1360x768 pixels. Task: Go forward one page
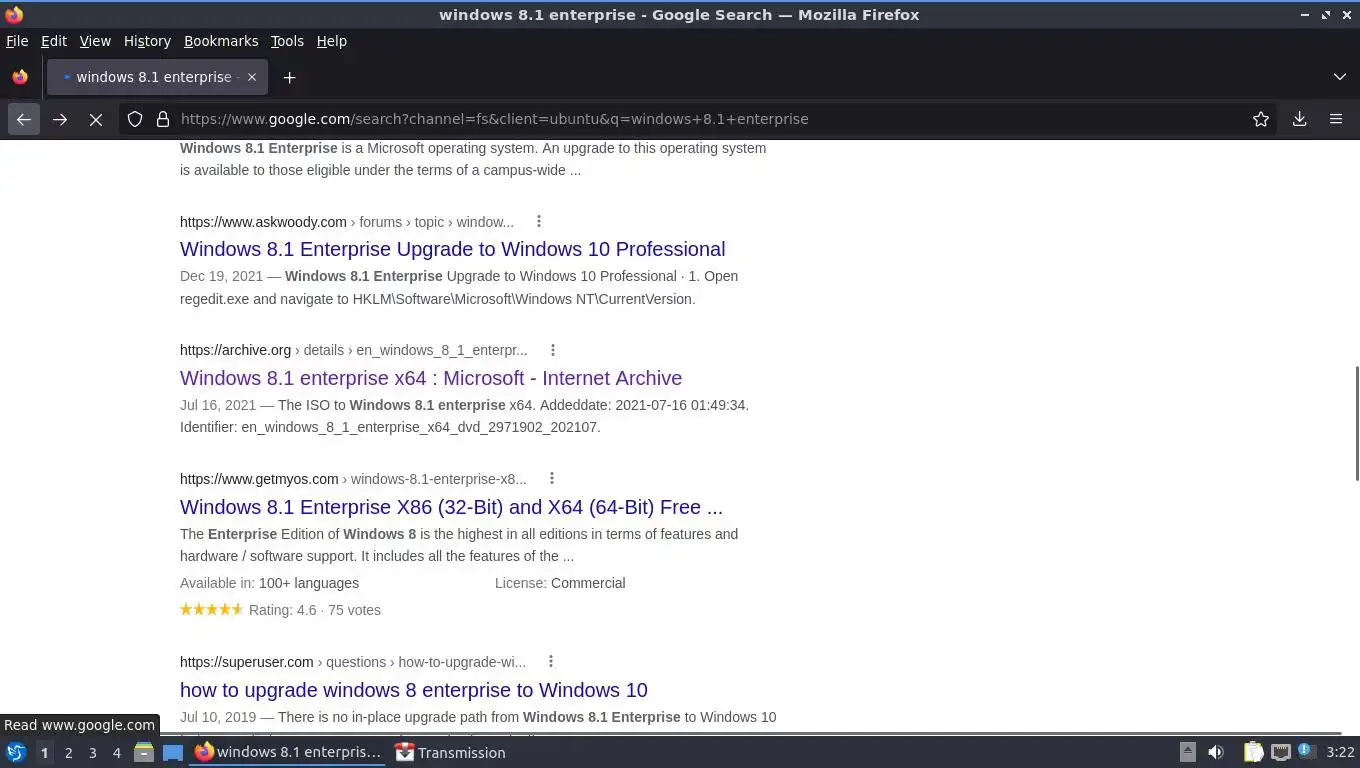click(x=60, y=119)
